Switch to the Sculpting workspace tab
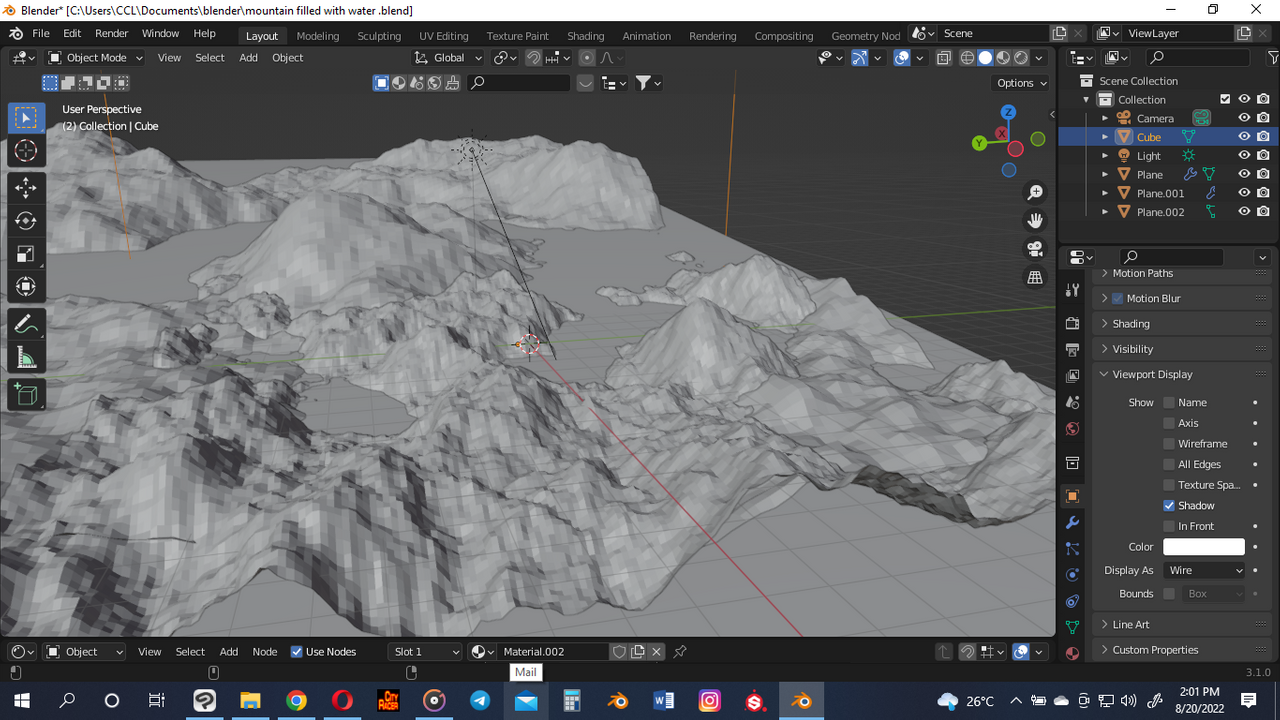 tap(379, 35)
